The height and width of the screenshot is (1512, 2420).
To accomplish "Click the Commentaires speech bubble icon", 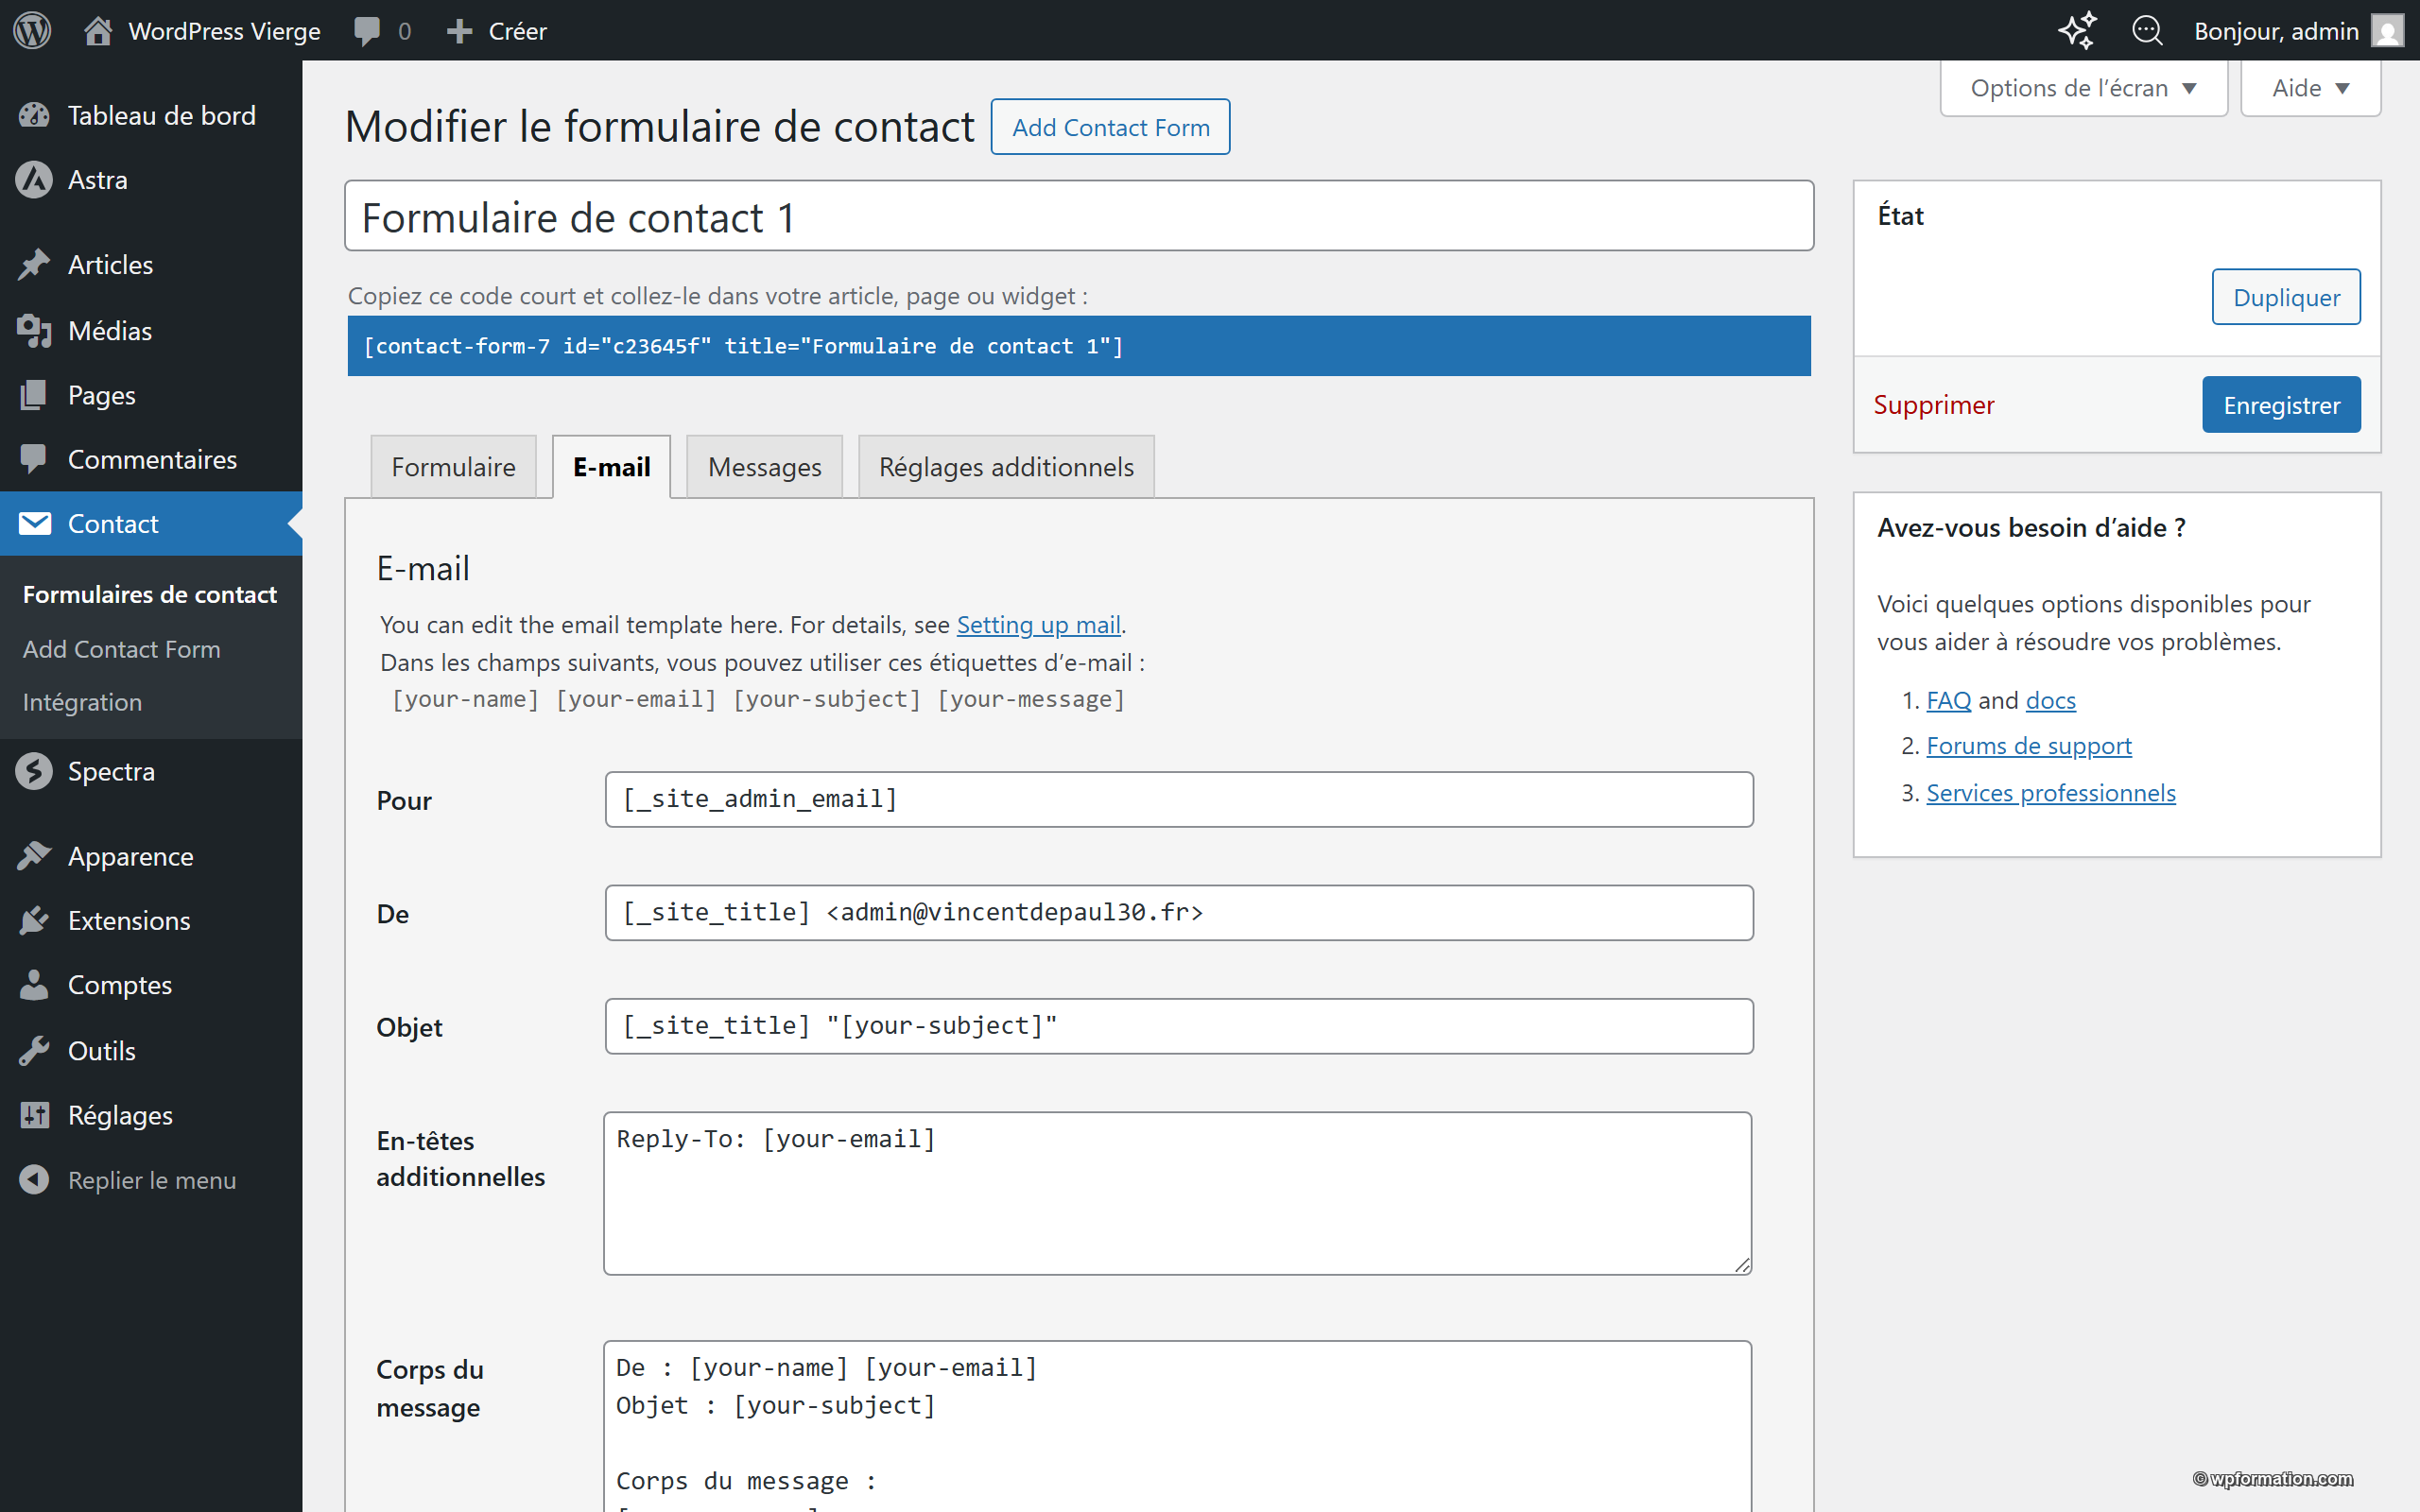I will click(x=34, y=459).
